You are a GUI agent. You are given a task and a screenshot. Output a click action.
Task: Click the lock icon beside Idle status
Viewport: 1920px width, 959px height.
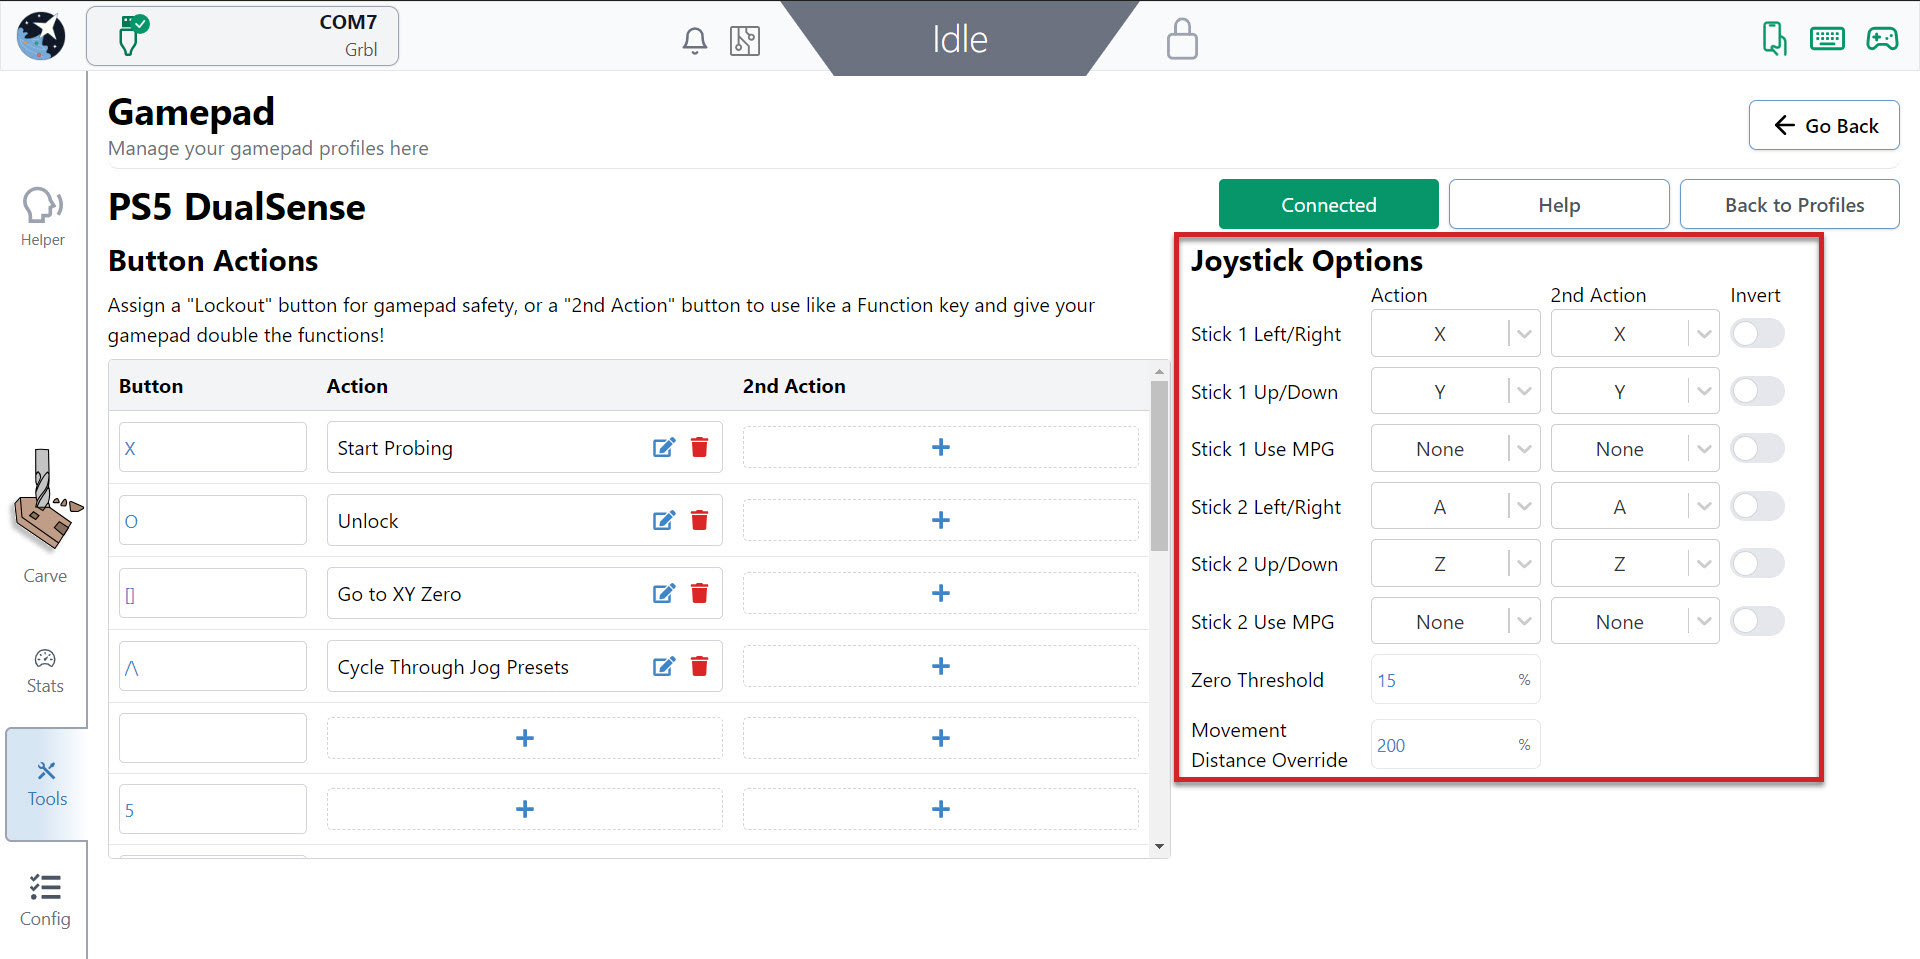click(x=1181, y=40)
